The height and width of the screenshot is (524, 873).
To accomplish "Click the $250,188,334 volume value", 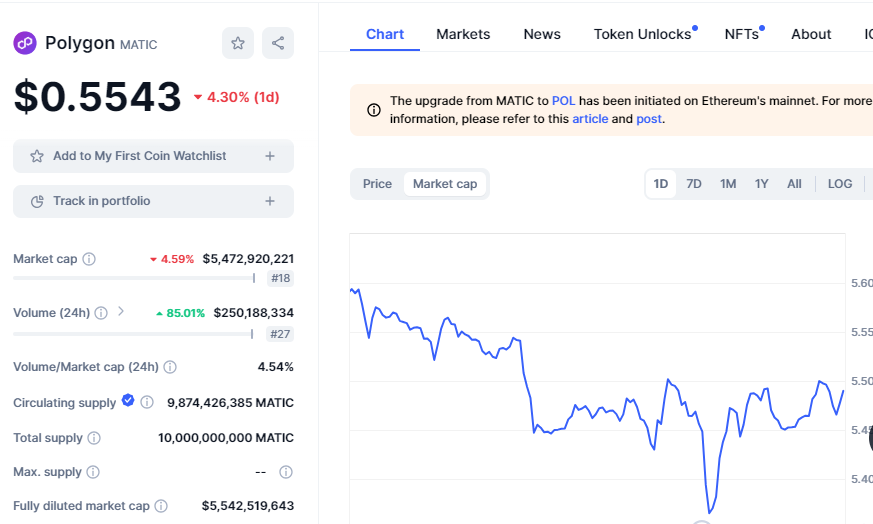I will pos(254,313).
